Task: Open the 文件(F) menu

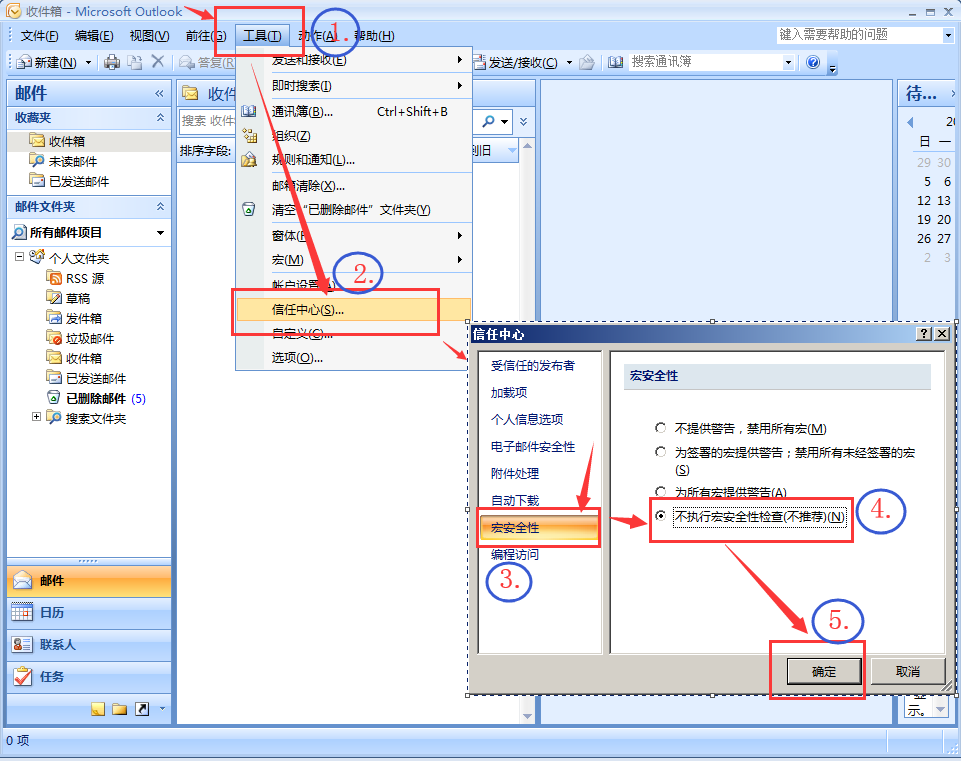Action: pyautogui.click(x=39, y=36)
